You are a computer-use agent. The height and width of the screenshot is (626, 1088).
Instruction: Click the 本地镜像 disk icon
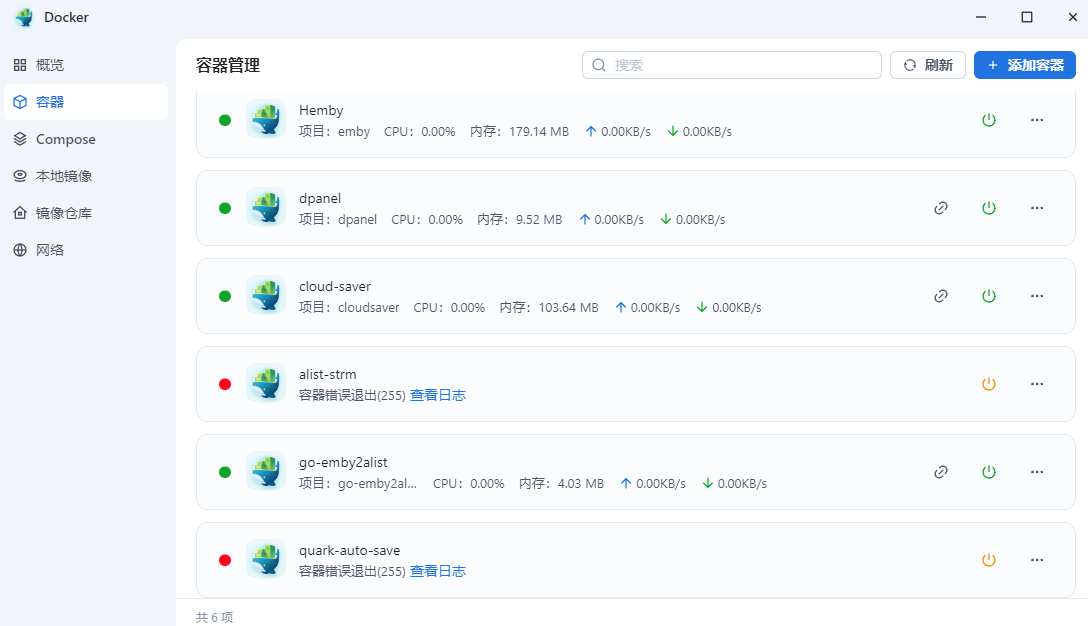[20, 176]
